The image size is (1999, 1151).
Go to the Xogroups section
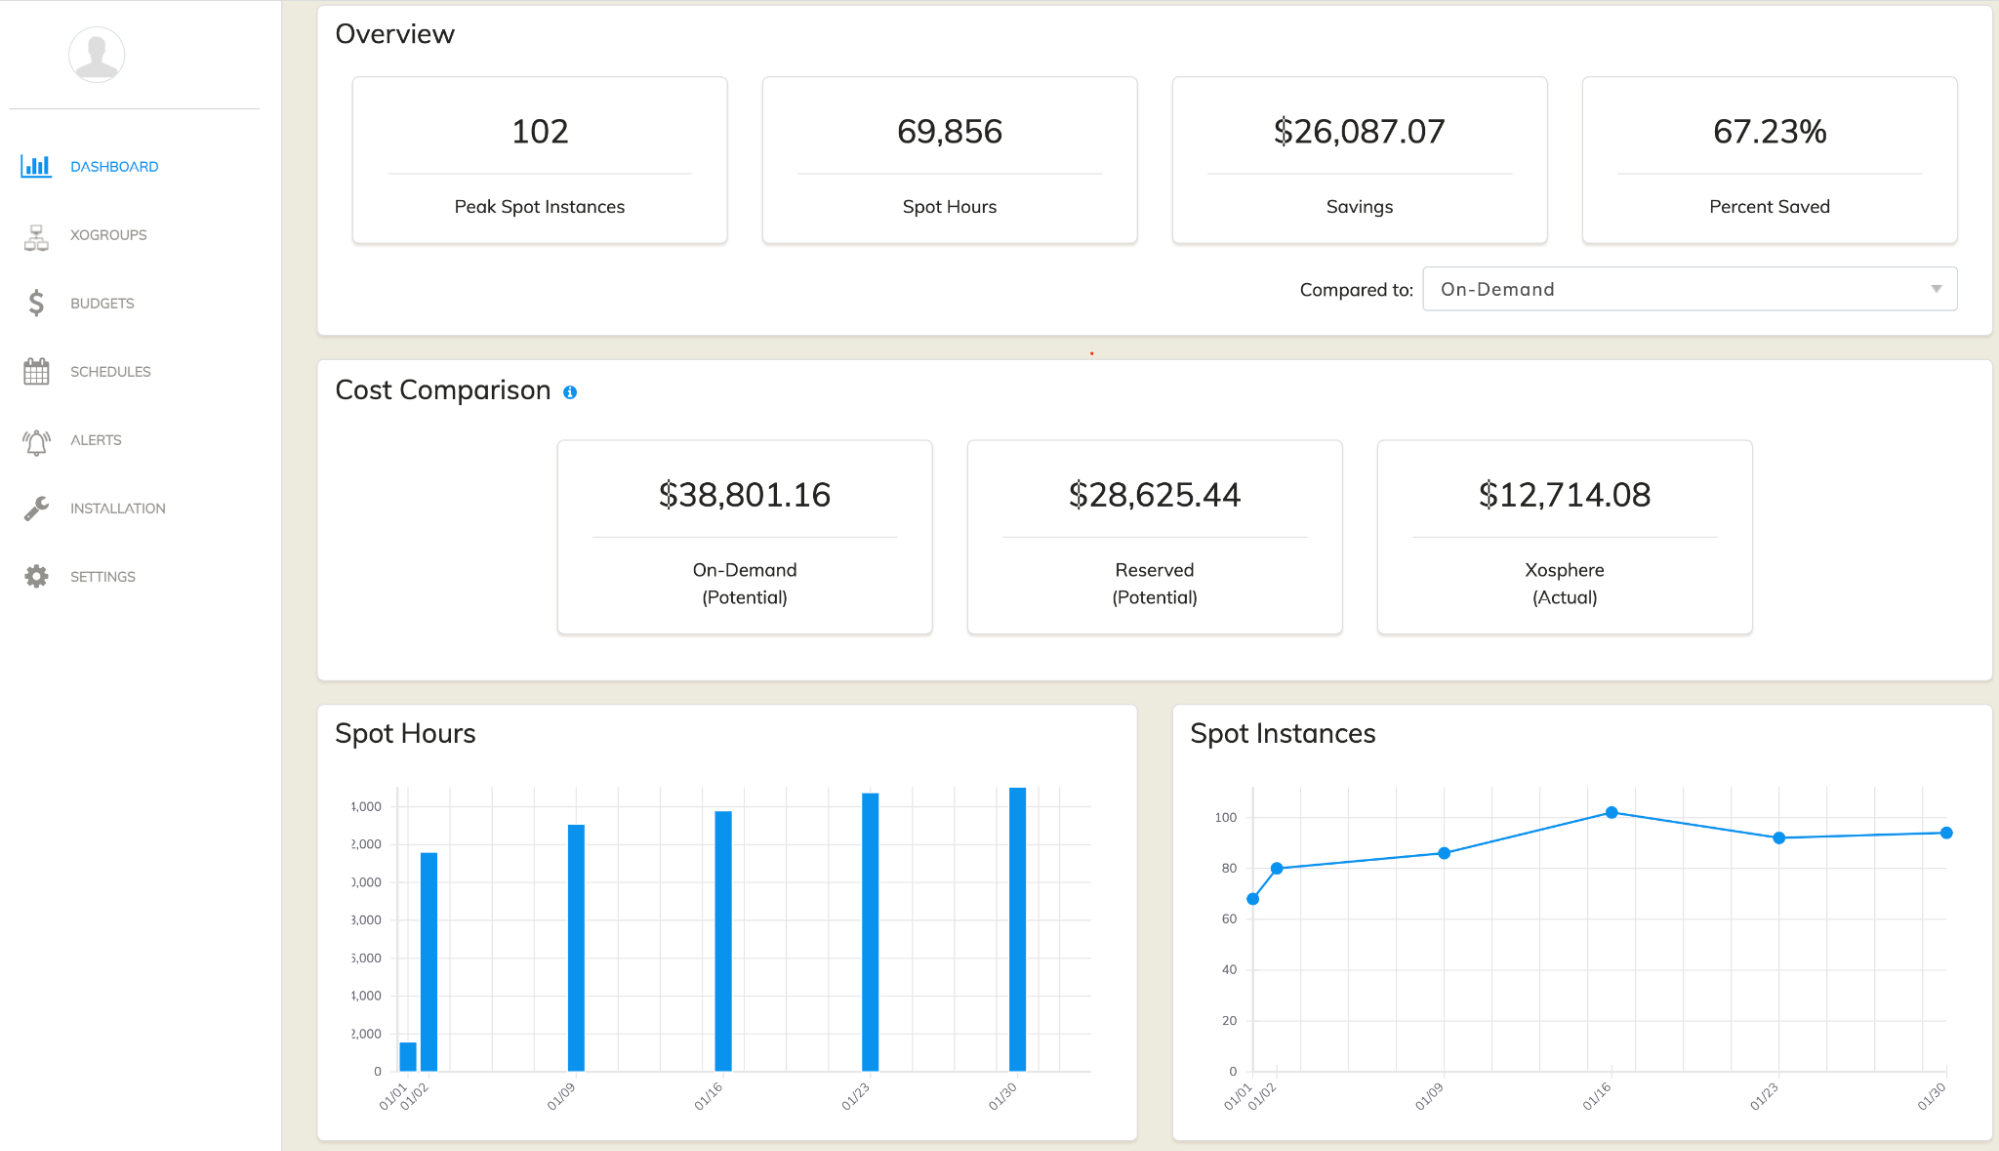(108, 235)
